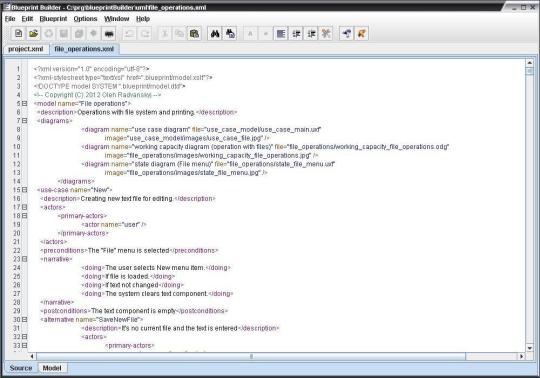Click the greyed Reload toolbar icon
This screenshot has width=540, height=378.
[49, 34]
